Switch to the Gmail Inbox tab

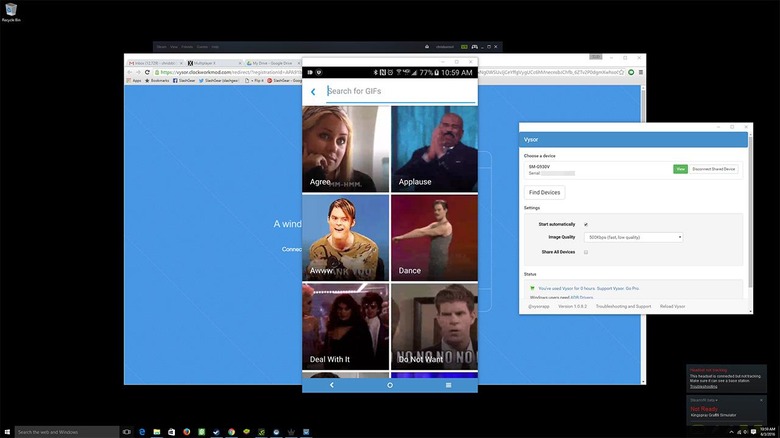tap(155, 63)
